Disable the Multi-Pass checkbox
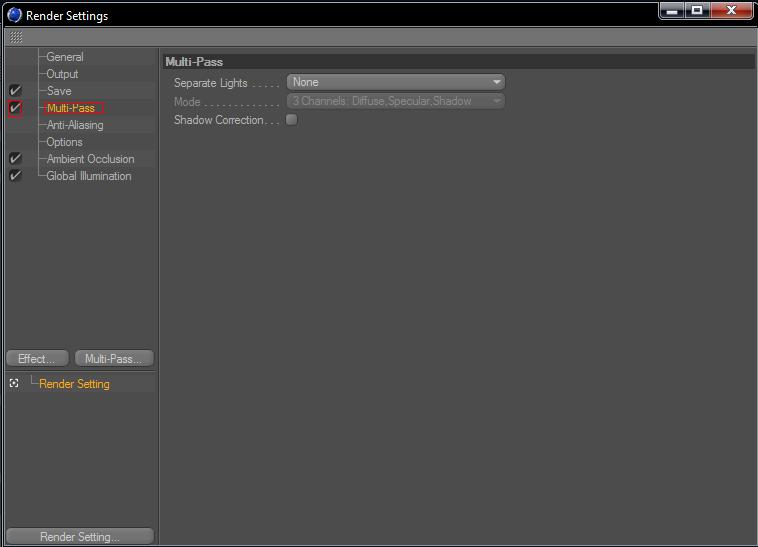758x547 pixels. point(15,107)
